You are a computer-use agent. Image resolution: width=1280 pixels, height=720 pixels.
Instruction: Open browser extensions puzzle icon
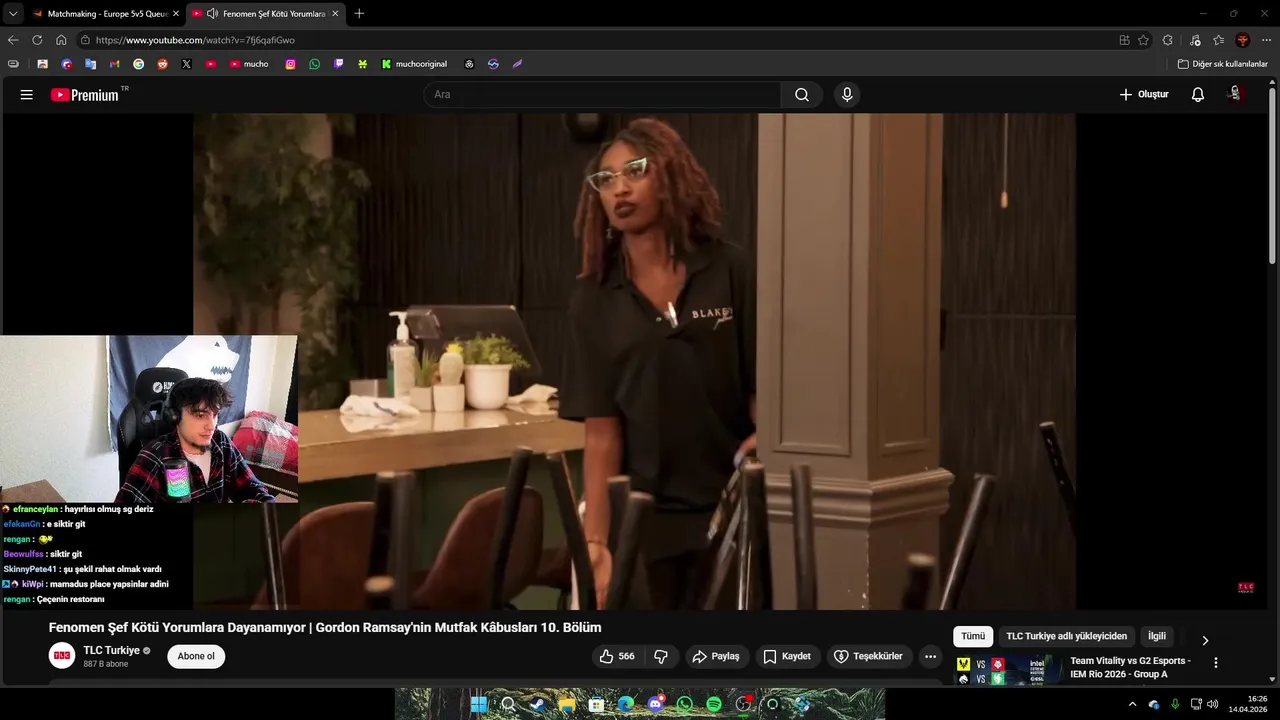(x=1167, y=40)
